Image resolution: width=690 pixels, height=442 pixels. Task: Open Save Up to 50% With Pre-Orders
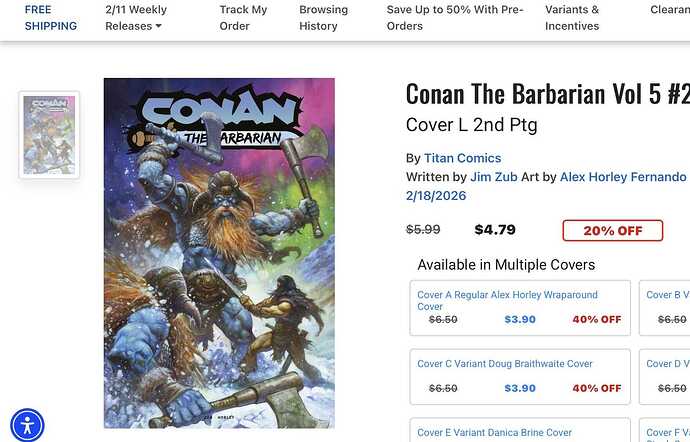[454, 18]
